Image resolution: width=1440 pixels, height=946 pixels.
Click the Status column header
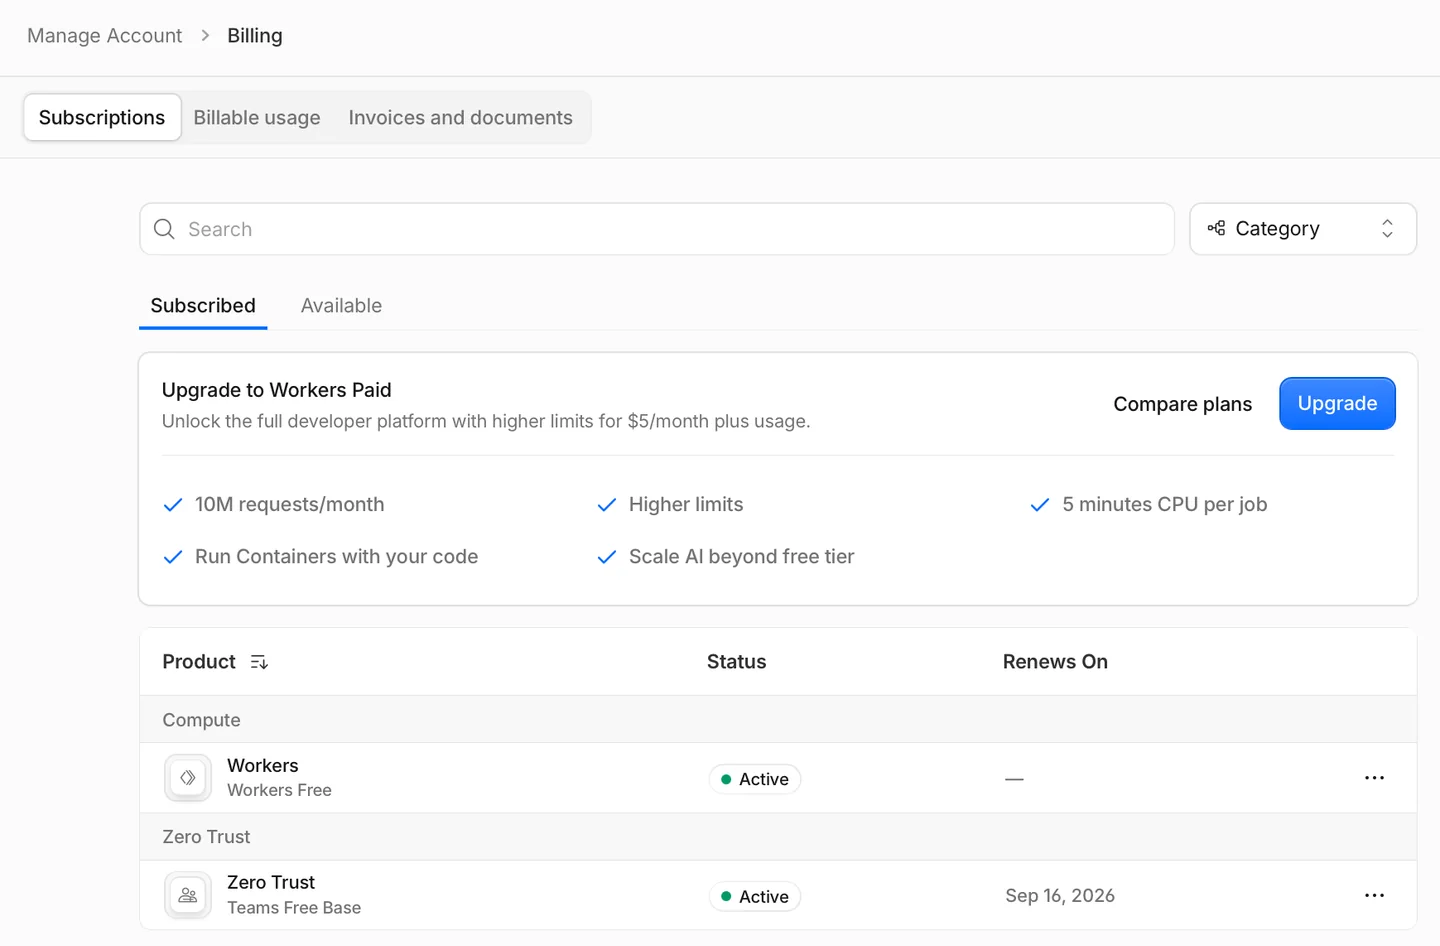coord(736,662)
